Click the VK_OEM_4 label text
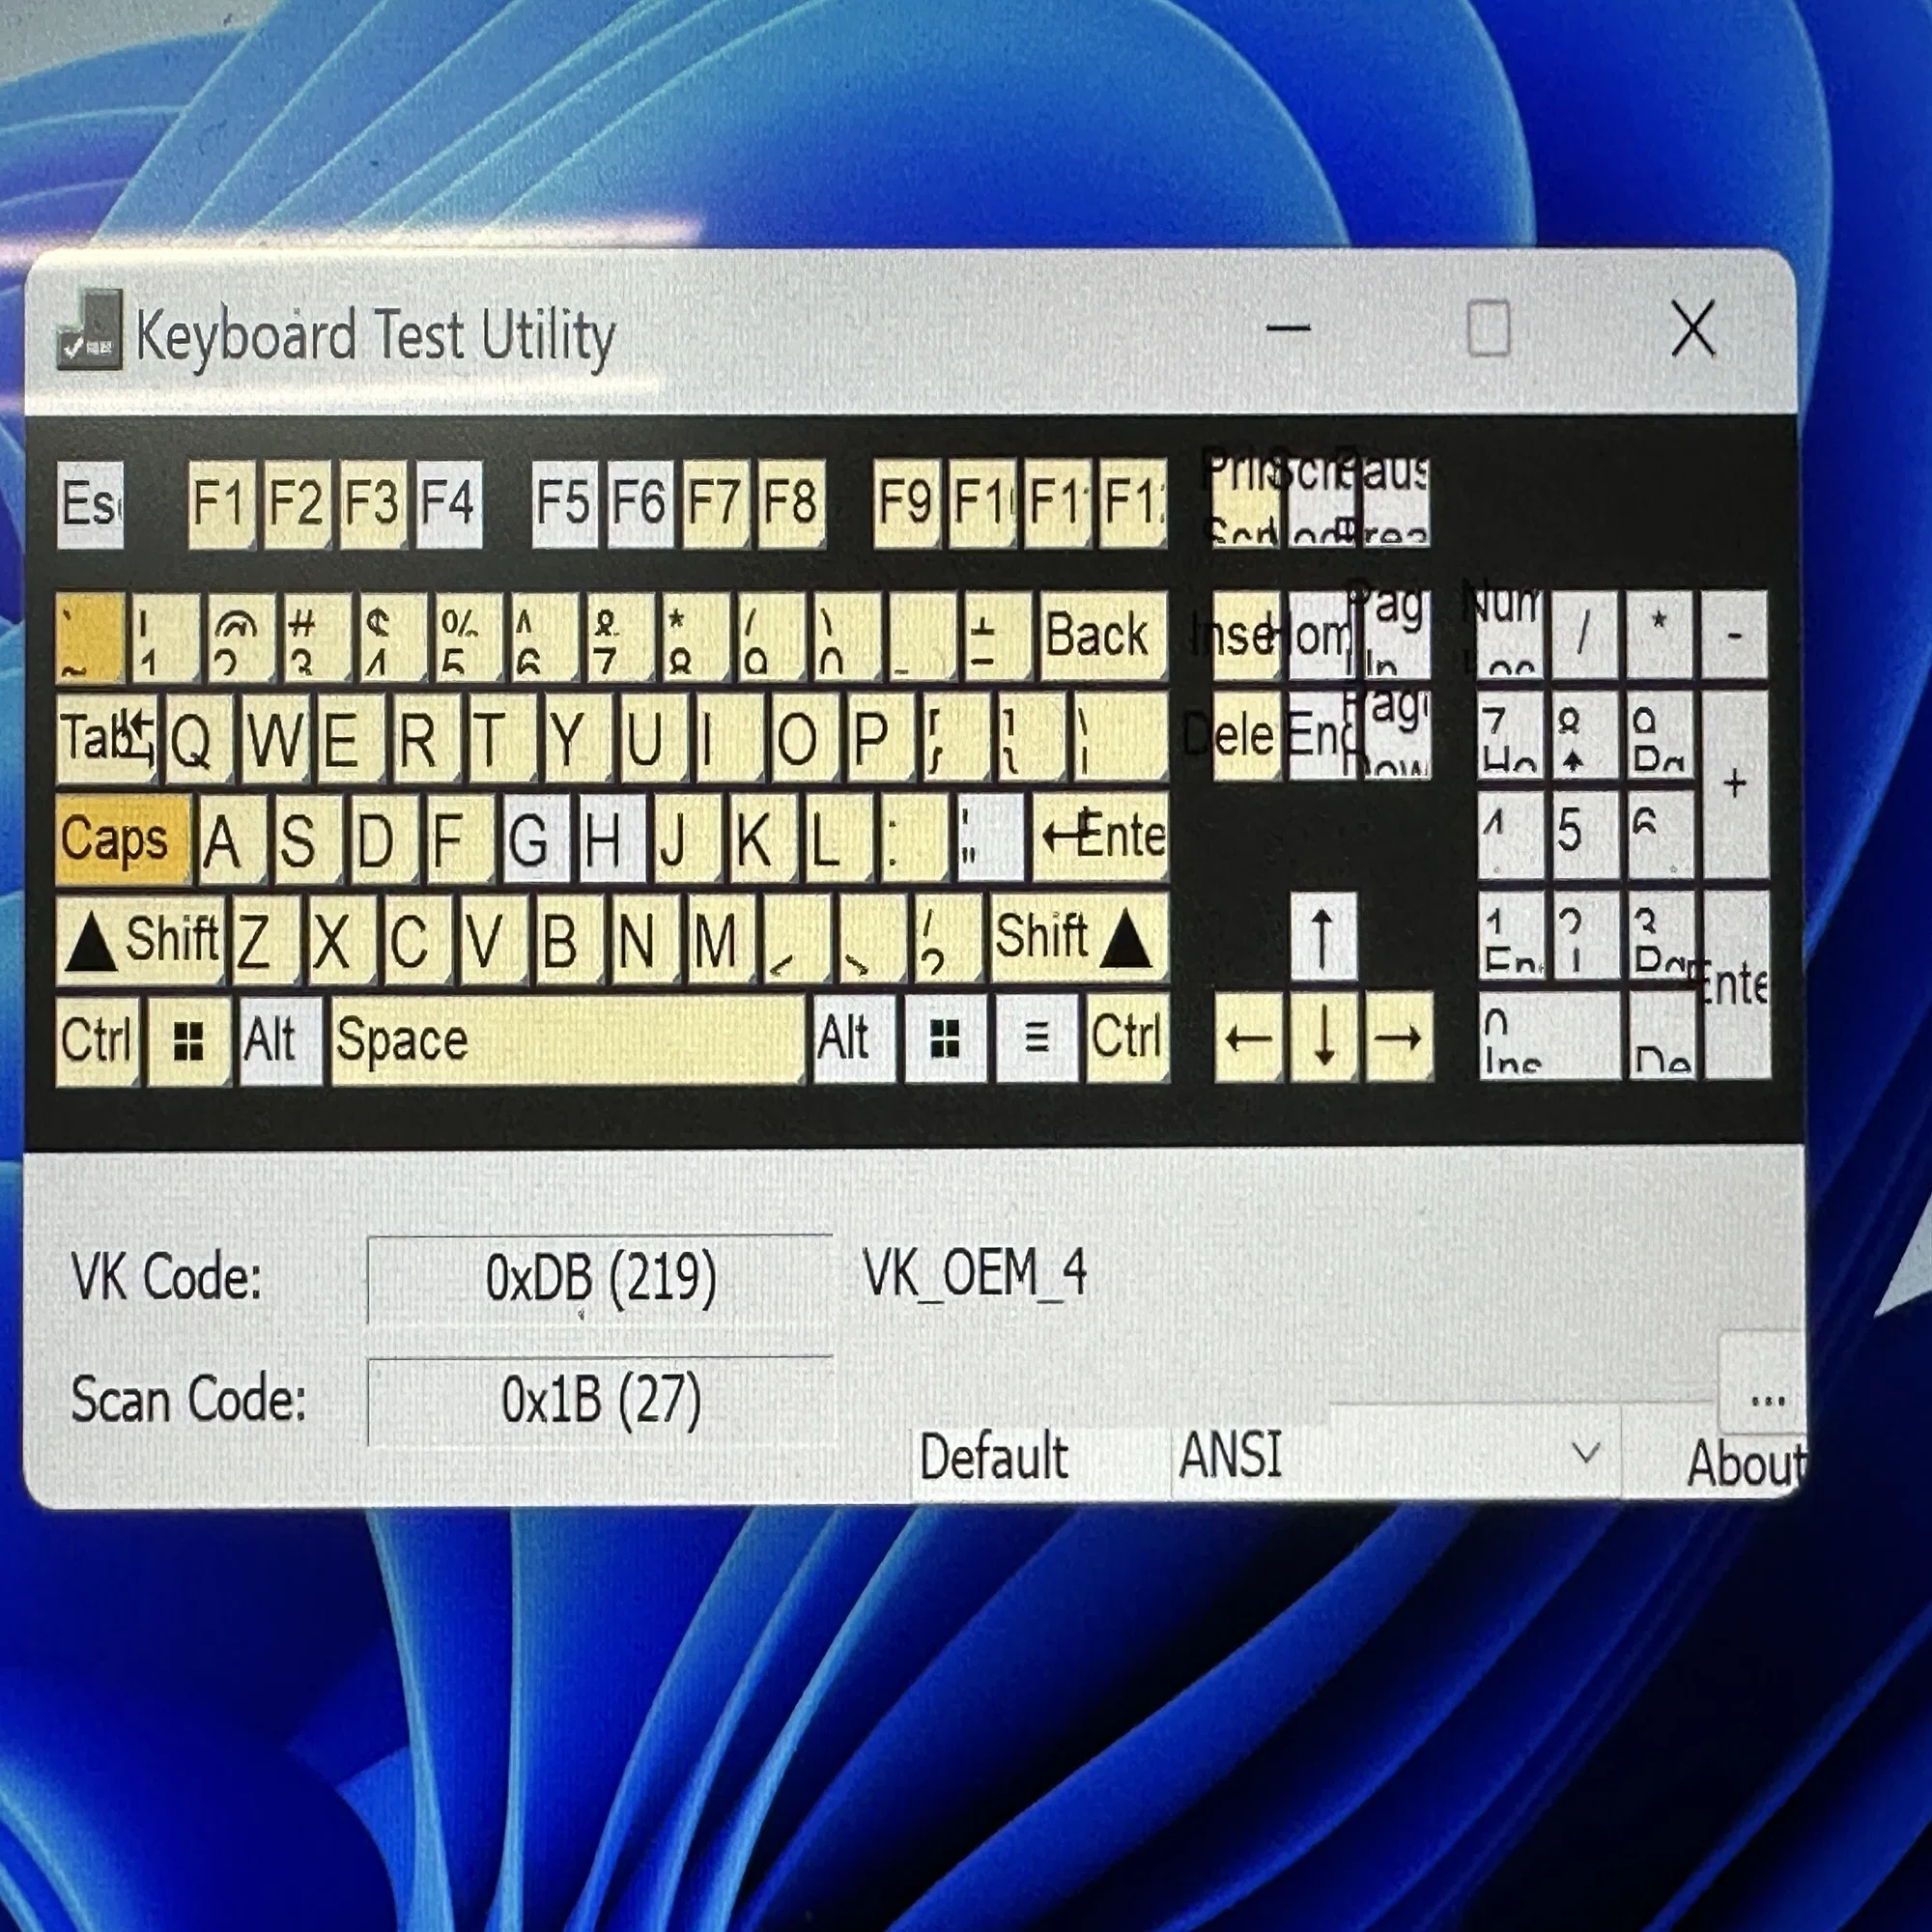The width and height of the screenshot is (1932, 1932). pyautogui.click(x=974, y=1275)
